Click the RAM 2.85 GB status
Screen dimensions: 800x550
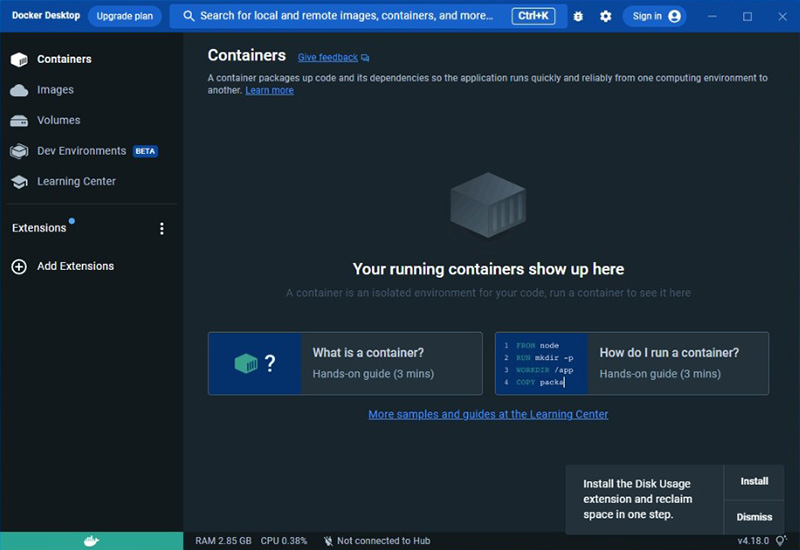tap(223, 541)
